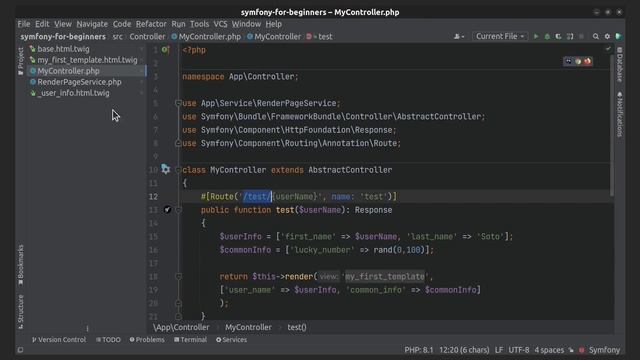This screenshot has width=640, height=360.
Task: Open the Run menu
Action: [x=178, y=24]
